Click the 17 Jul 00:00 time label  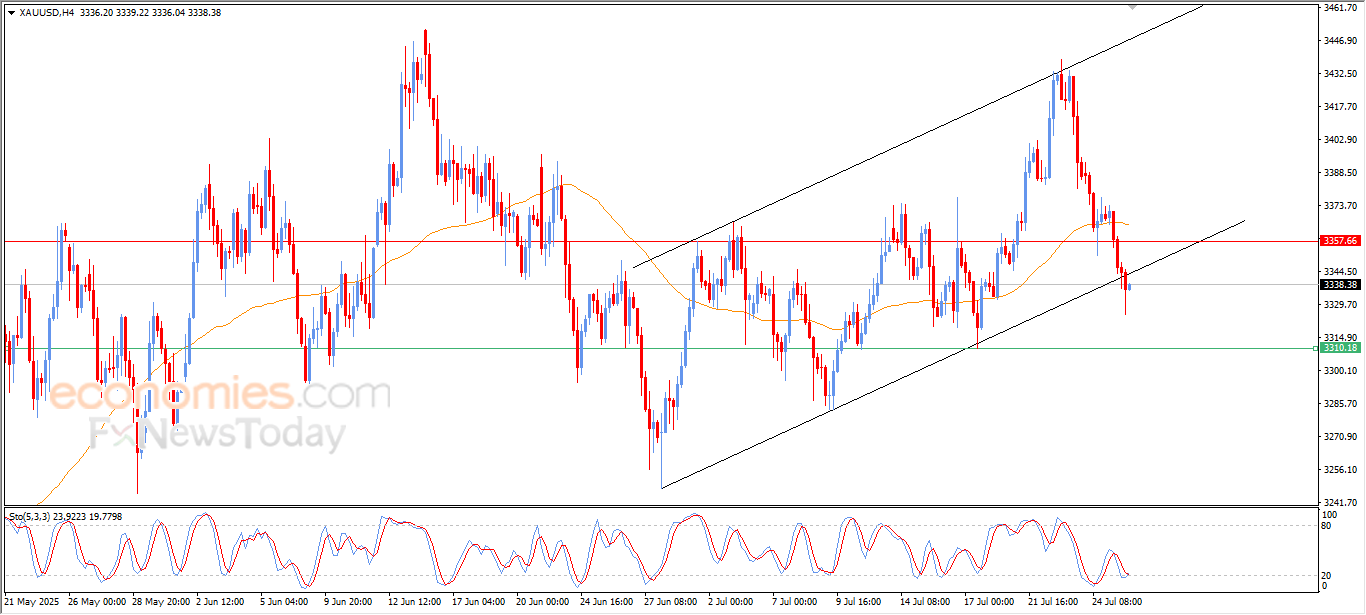[x=990, y=602]
